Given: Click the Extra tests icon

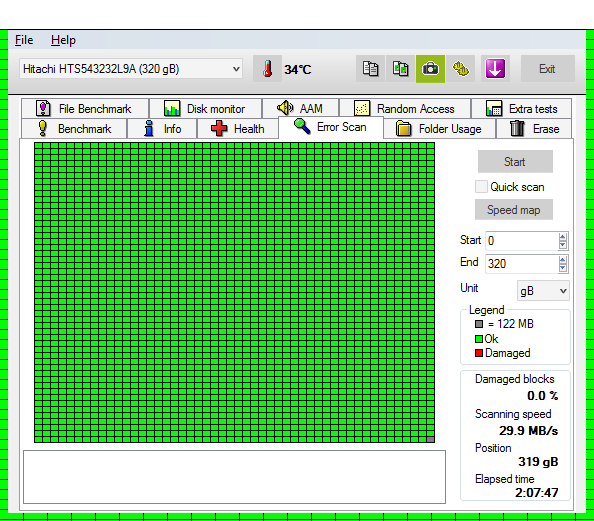Looking at the screenshot, I should [x=494, y=108].
